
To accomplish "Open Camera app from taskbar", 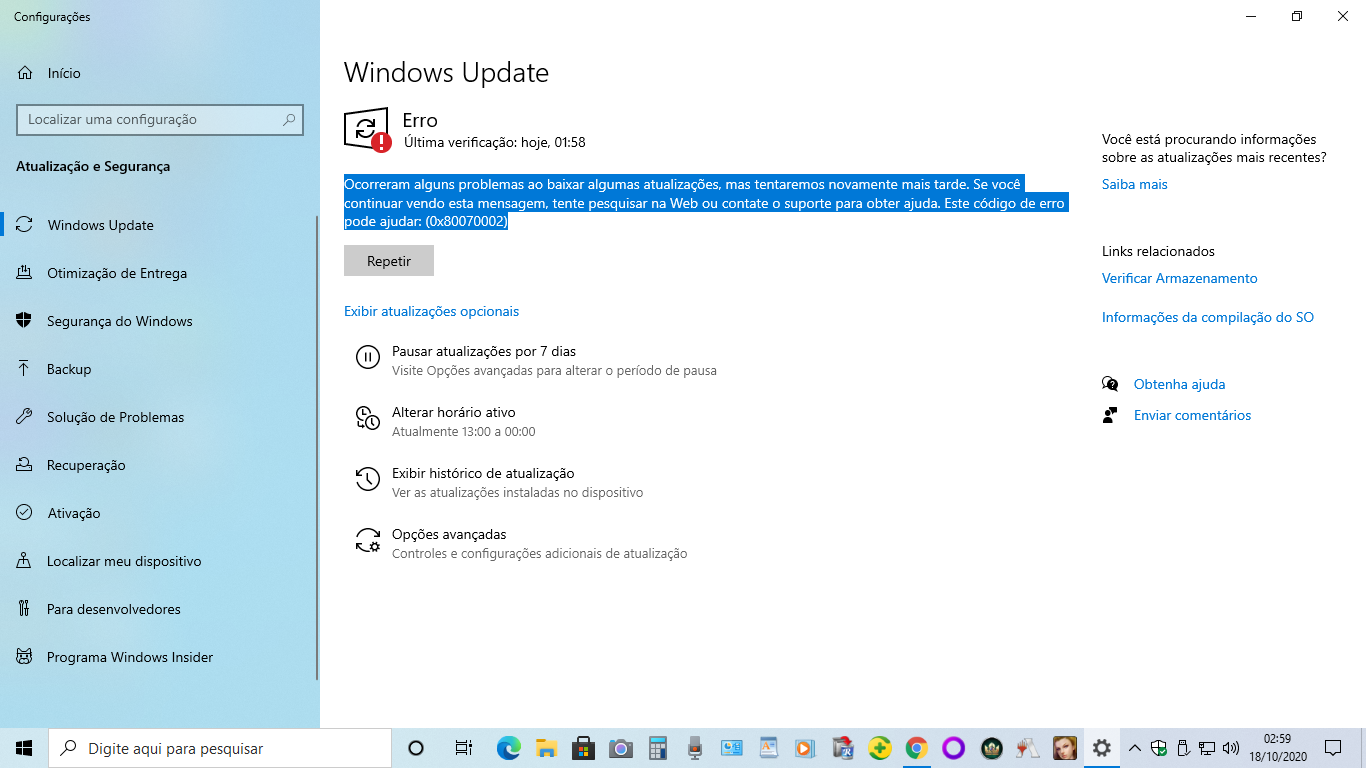I will [x=620, y=748].
